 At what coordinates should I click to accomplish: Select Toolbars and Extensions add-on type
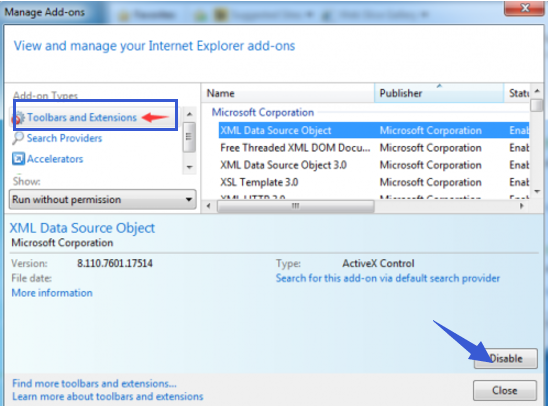82,117
